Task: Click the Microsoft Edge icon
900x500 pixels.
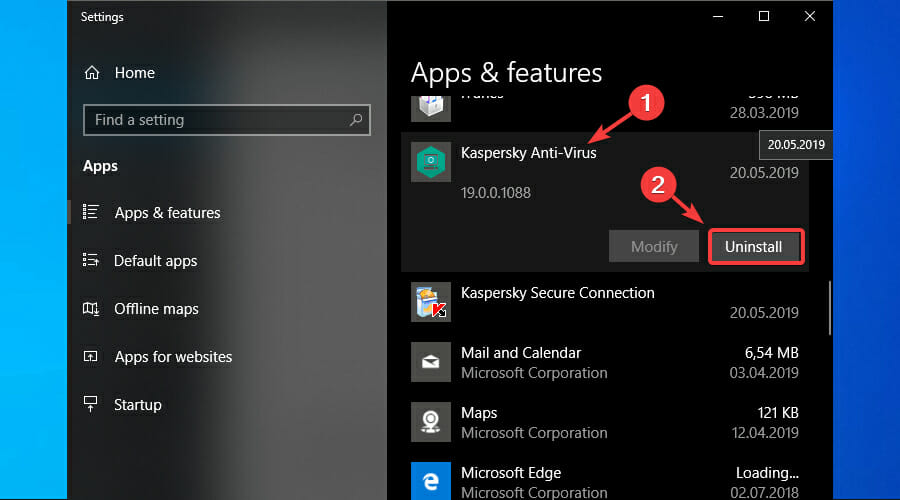Action: [x=430, y=481]
